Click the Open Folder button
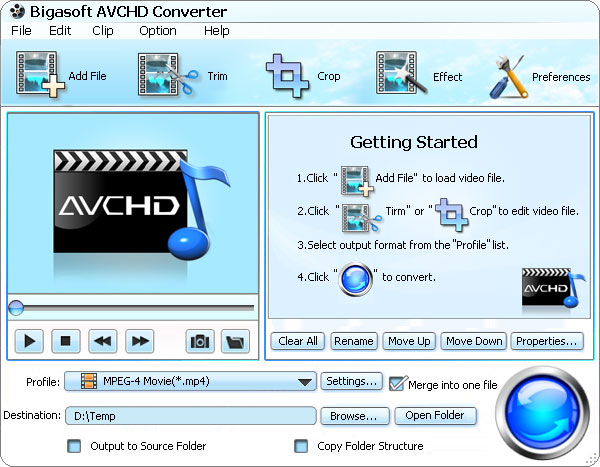600x467 pixels. [x=435, y=416]
